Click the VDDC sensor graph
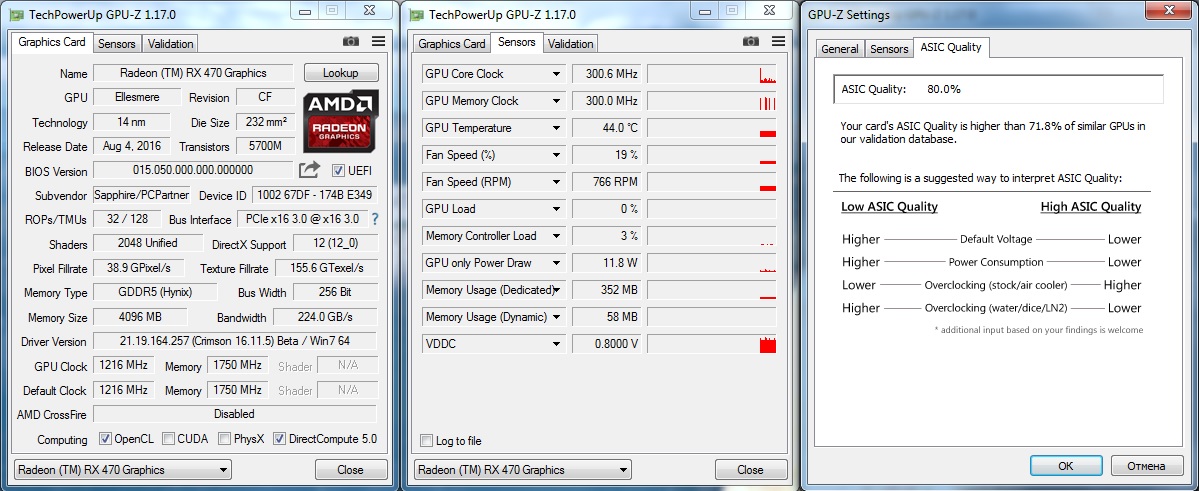Screen dimensions: 1199x491 (x=712, y=344)
